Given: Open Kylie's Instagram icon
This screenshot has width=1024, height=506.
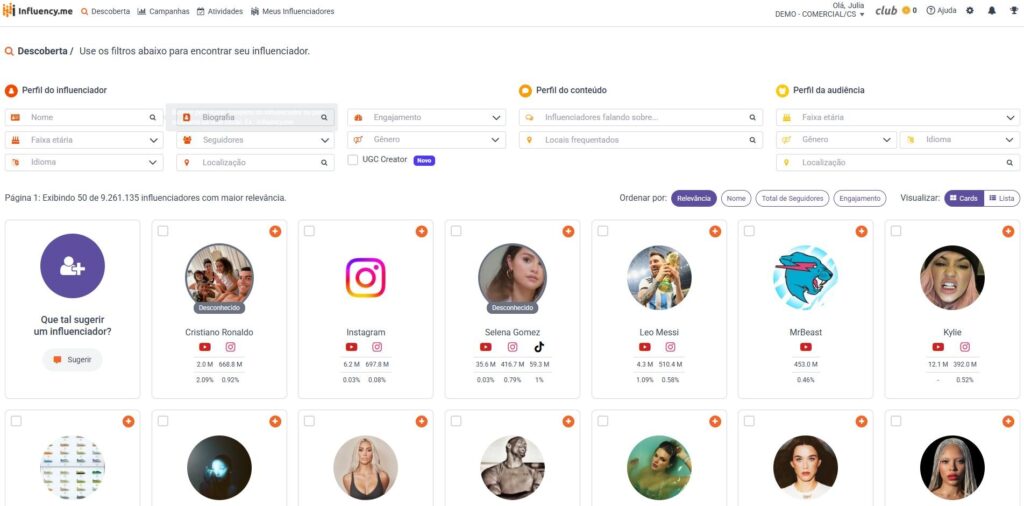Looking at the screenshot, I should [x=965, y=347].
